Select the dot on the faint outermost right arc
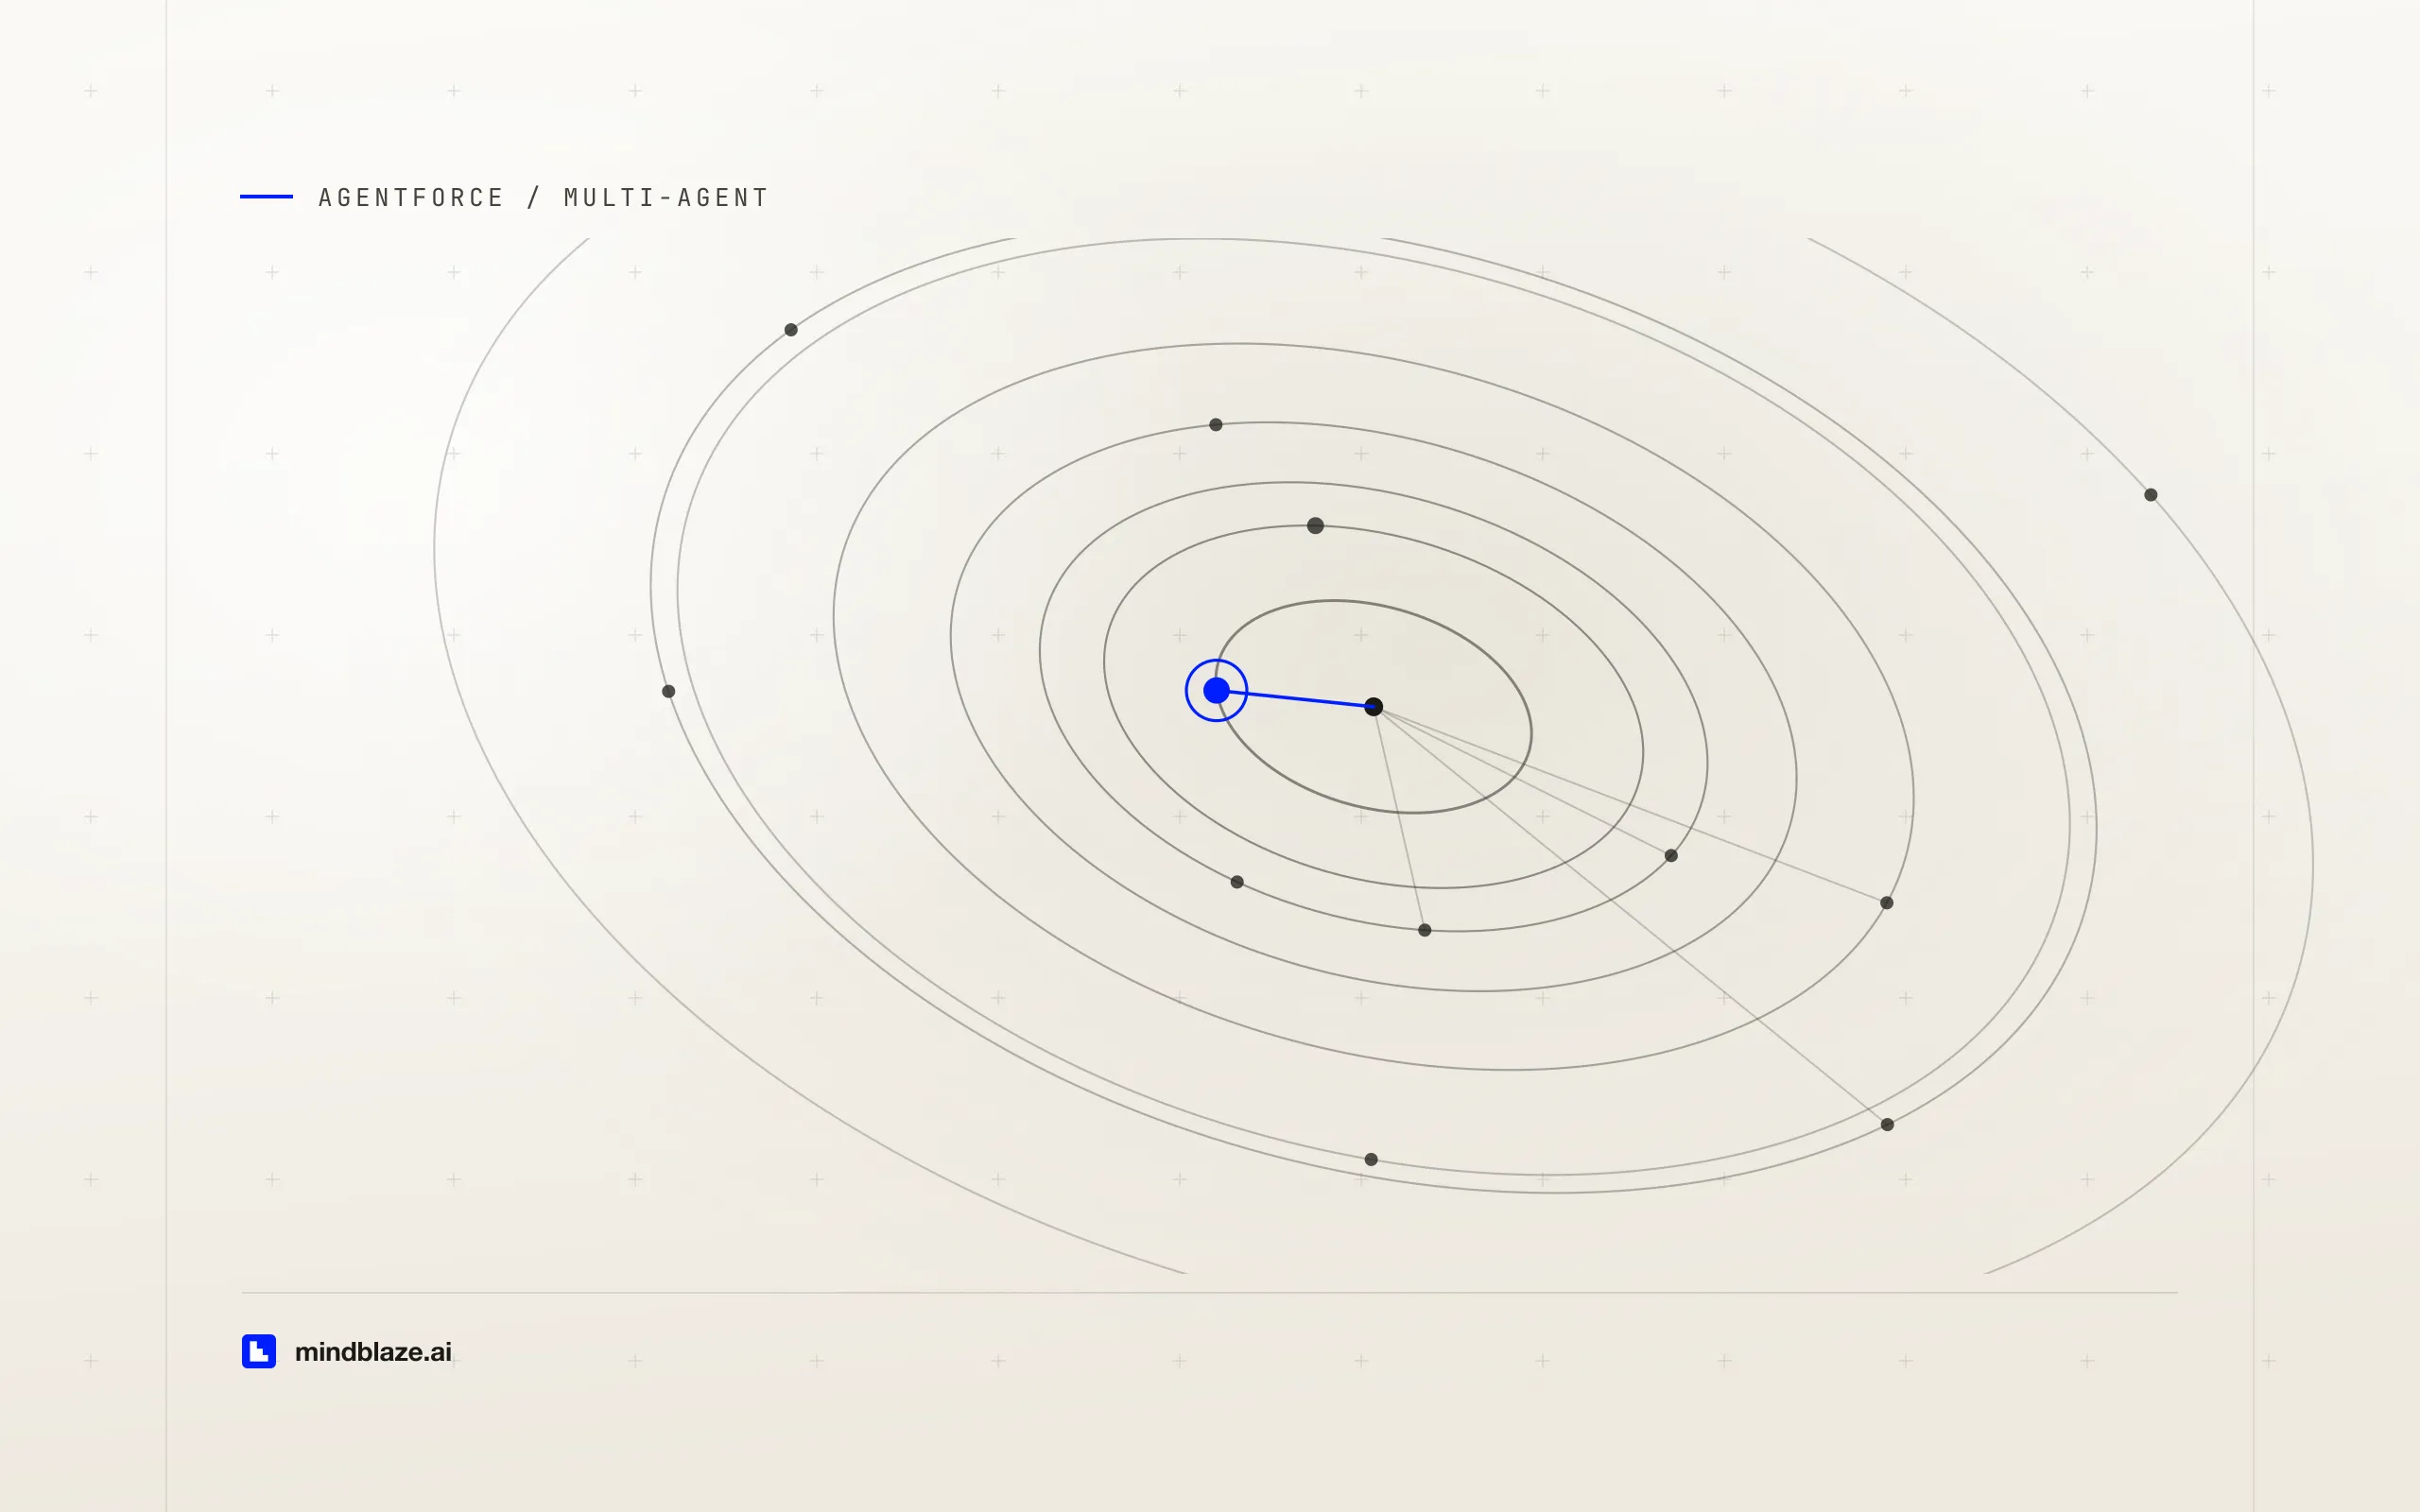 click(x=2151, y=495)
